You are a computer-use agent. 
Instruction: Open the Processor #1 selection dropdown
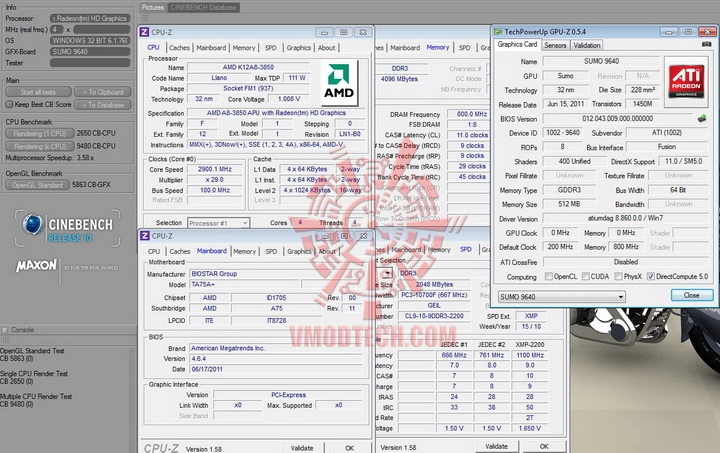pos(219,223)
